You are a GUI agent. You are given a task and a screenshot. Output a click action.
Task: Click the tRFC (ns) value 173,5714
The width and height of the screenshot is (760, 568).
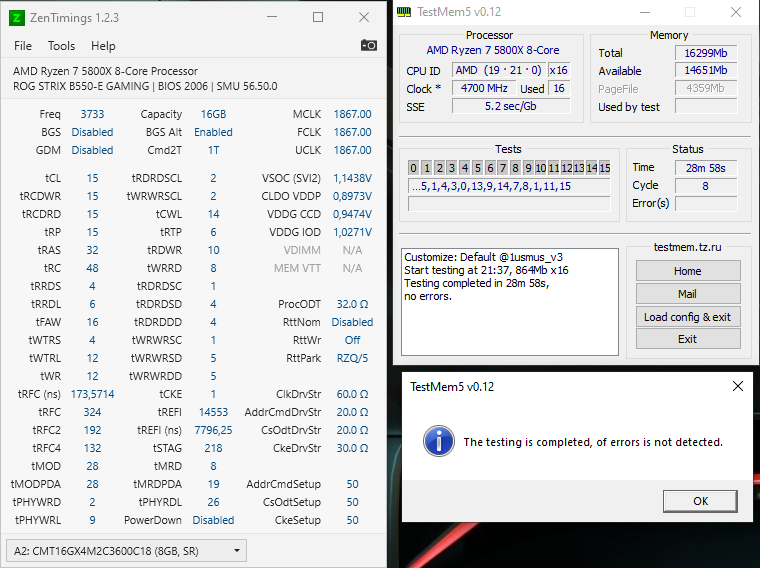[92, 394]
